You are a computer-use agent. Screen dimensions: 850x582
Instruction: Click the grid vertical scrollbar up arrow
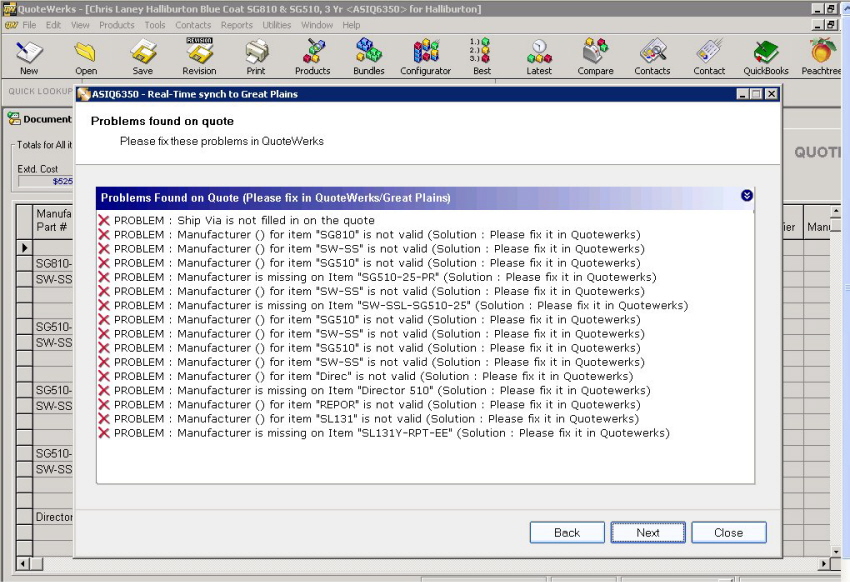coord(835,210)
